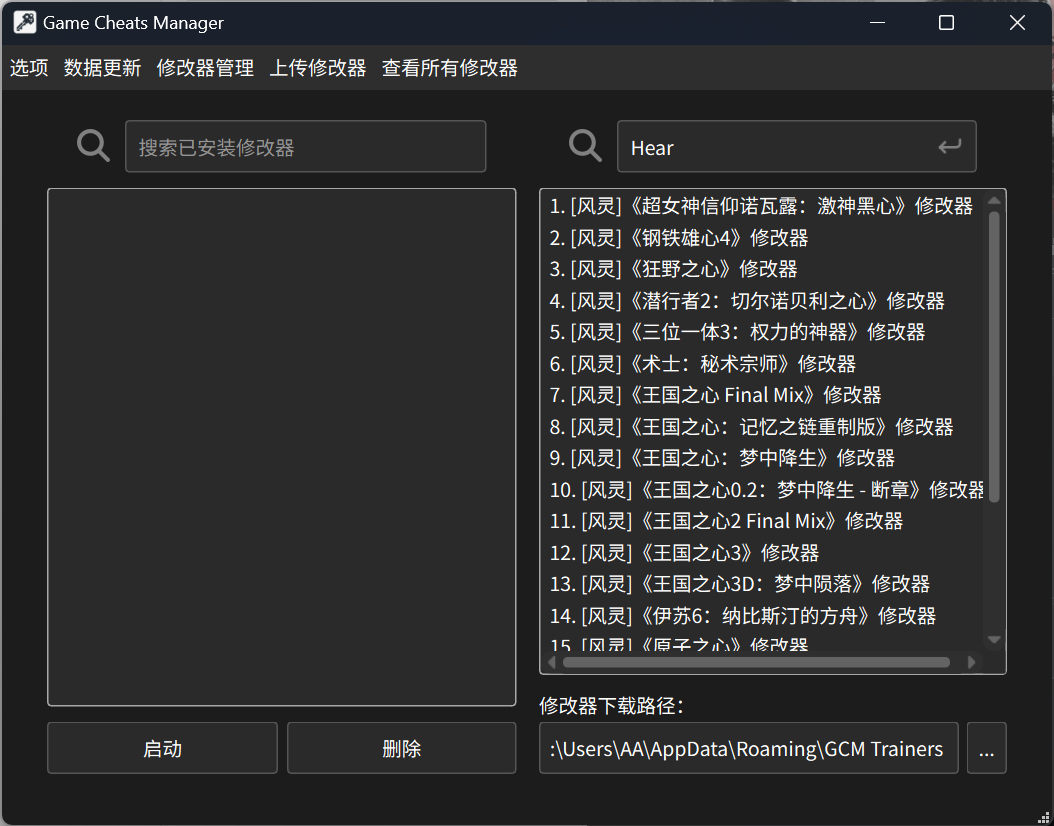The height and width of the screenshot is (826, 1054).
Task: Click the enter arrow icon in the Hear search box
Action: [949, 147]
